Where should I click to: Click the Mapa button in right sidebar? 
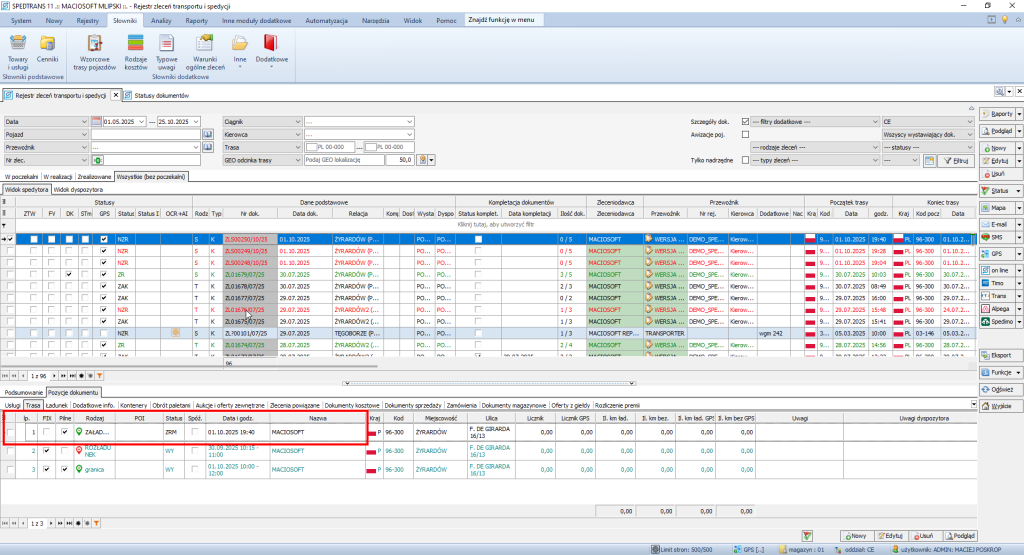(x=999, y=208)
